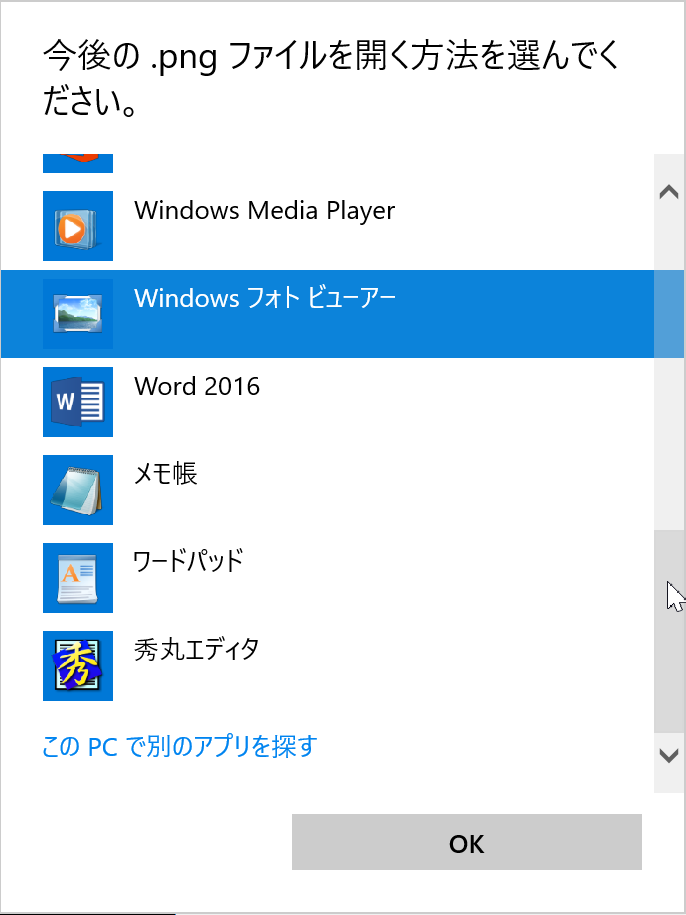
Task: Click the scrollbar up arrow
Action: (669, 191)
